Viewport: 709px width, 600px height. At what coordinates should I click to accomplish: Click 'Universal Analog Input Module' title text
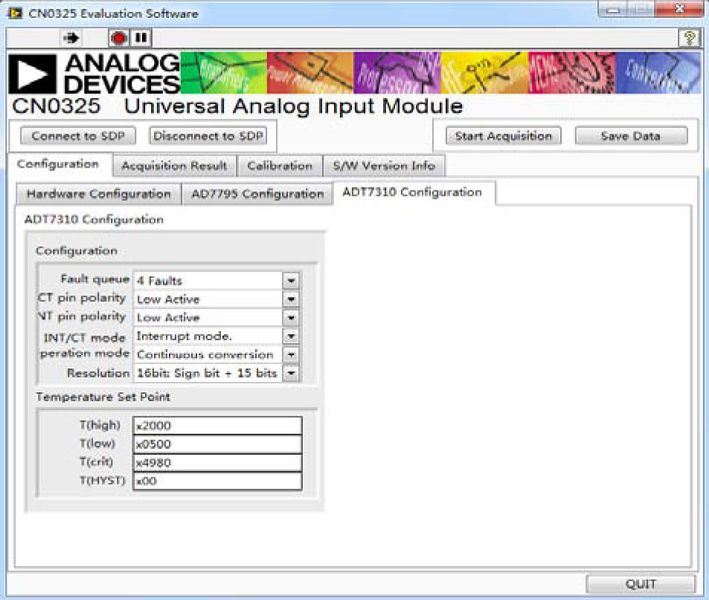293,106
